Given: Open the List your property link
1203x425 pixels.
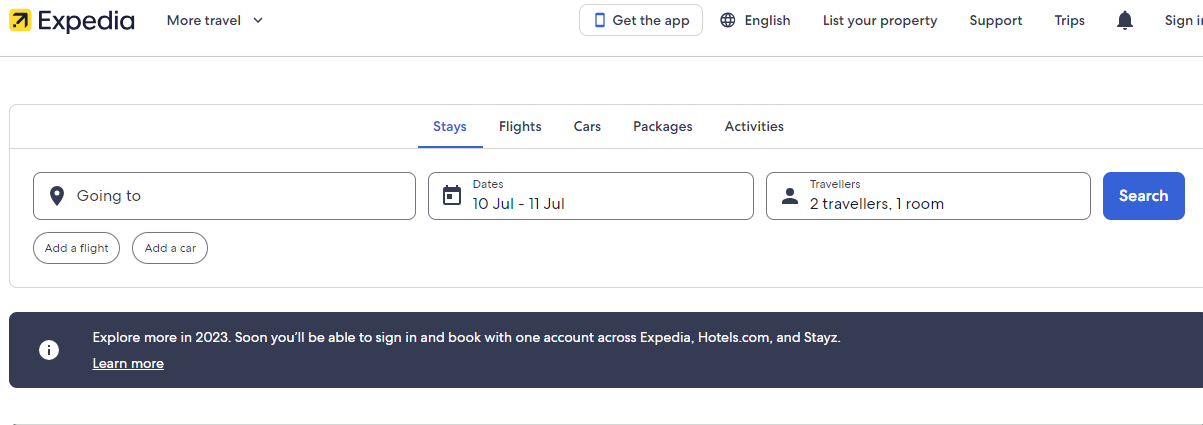Looking at the screenshot, I should (880, 20).
